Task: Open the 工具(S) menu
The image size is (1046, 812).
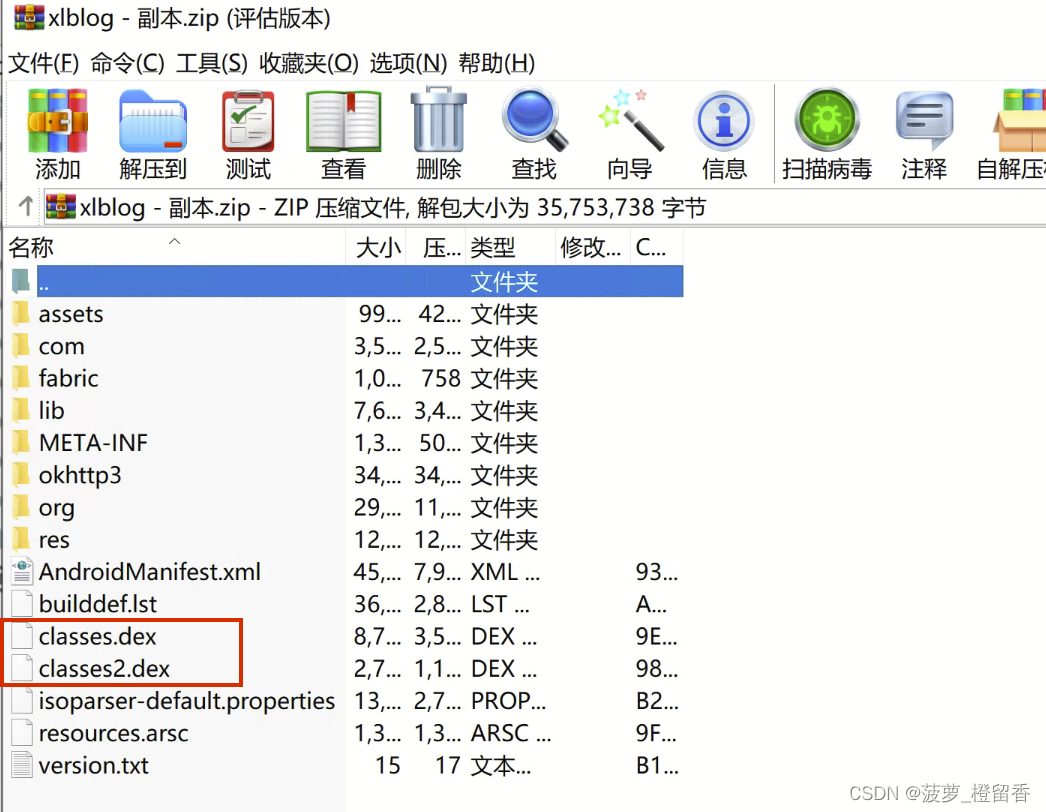Action: click(x=211, y=63)
